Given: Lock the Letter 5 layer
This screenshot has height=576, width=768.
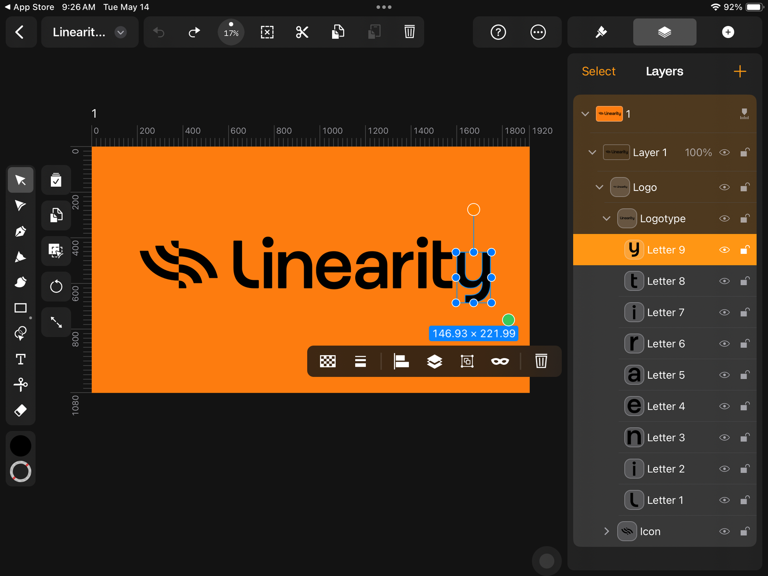Looking at the screenshot, I should point(744,375).
